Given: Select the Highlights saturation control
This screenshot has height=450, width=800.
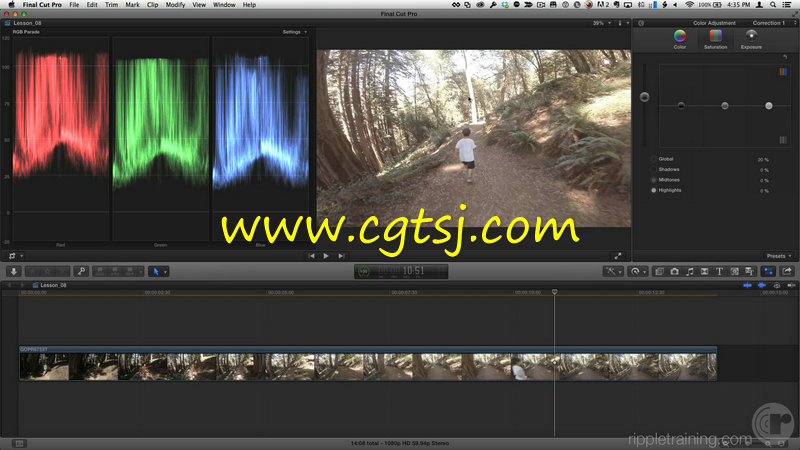Looking at the screenshot, I should pyautogui.click(x=654, y=190).
